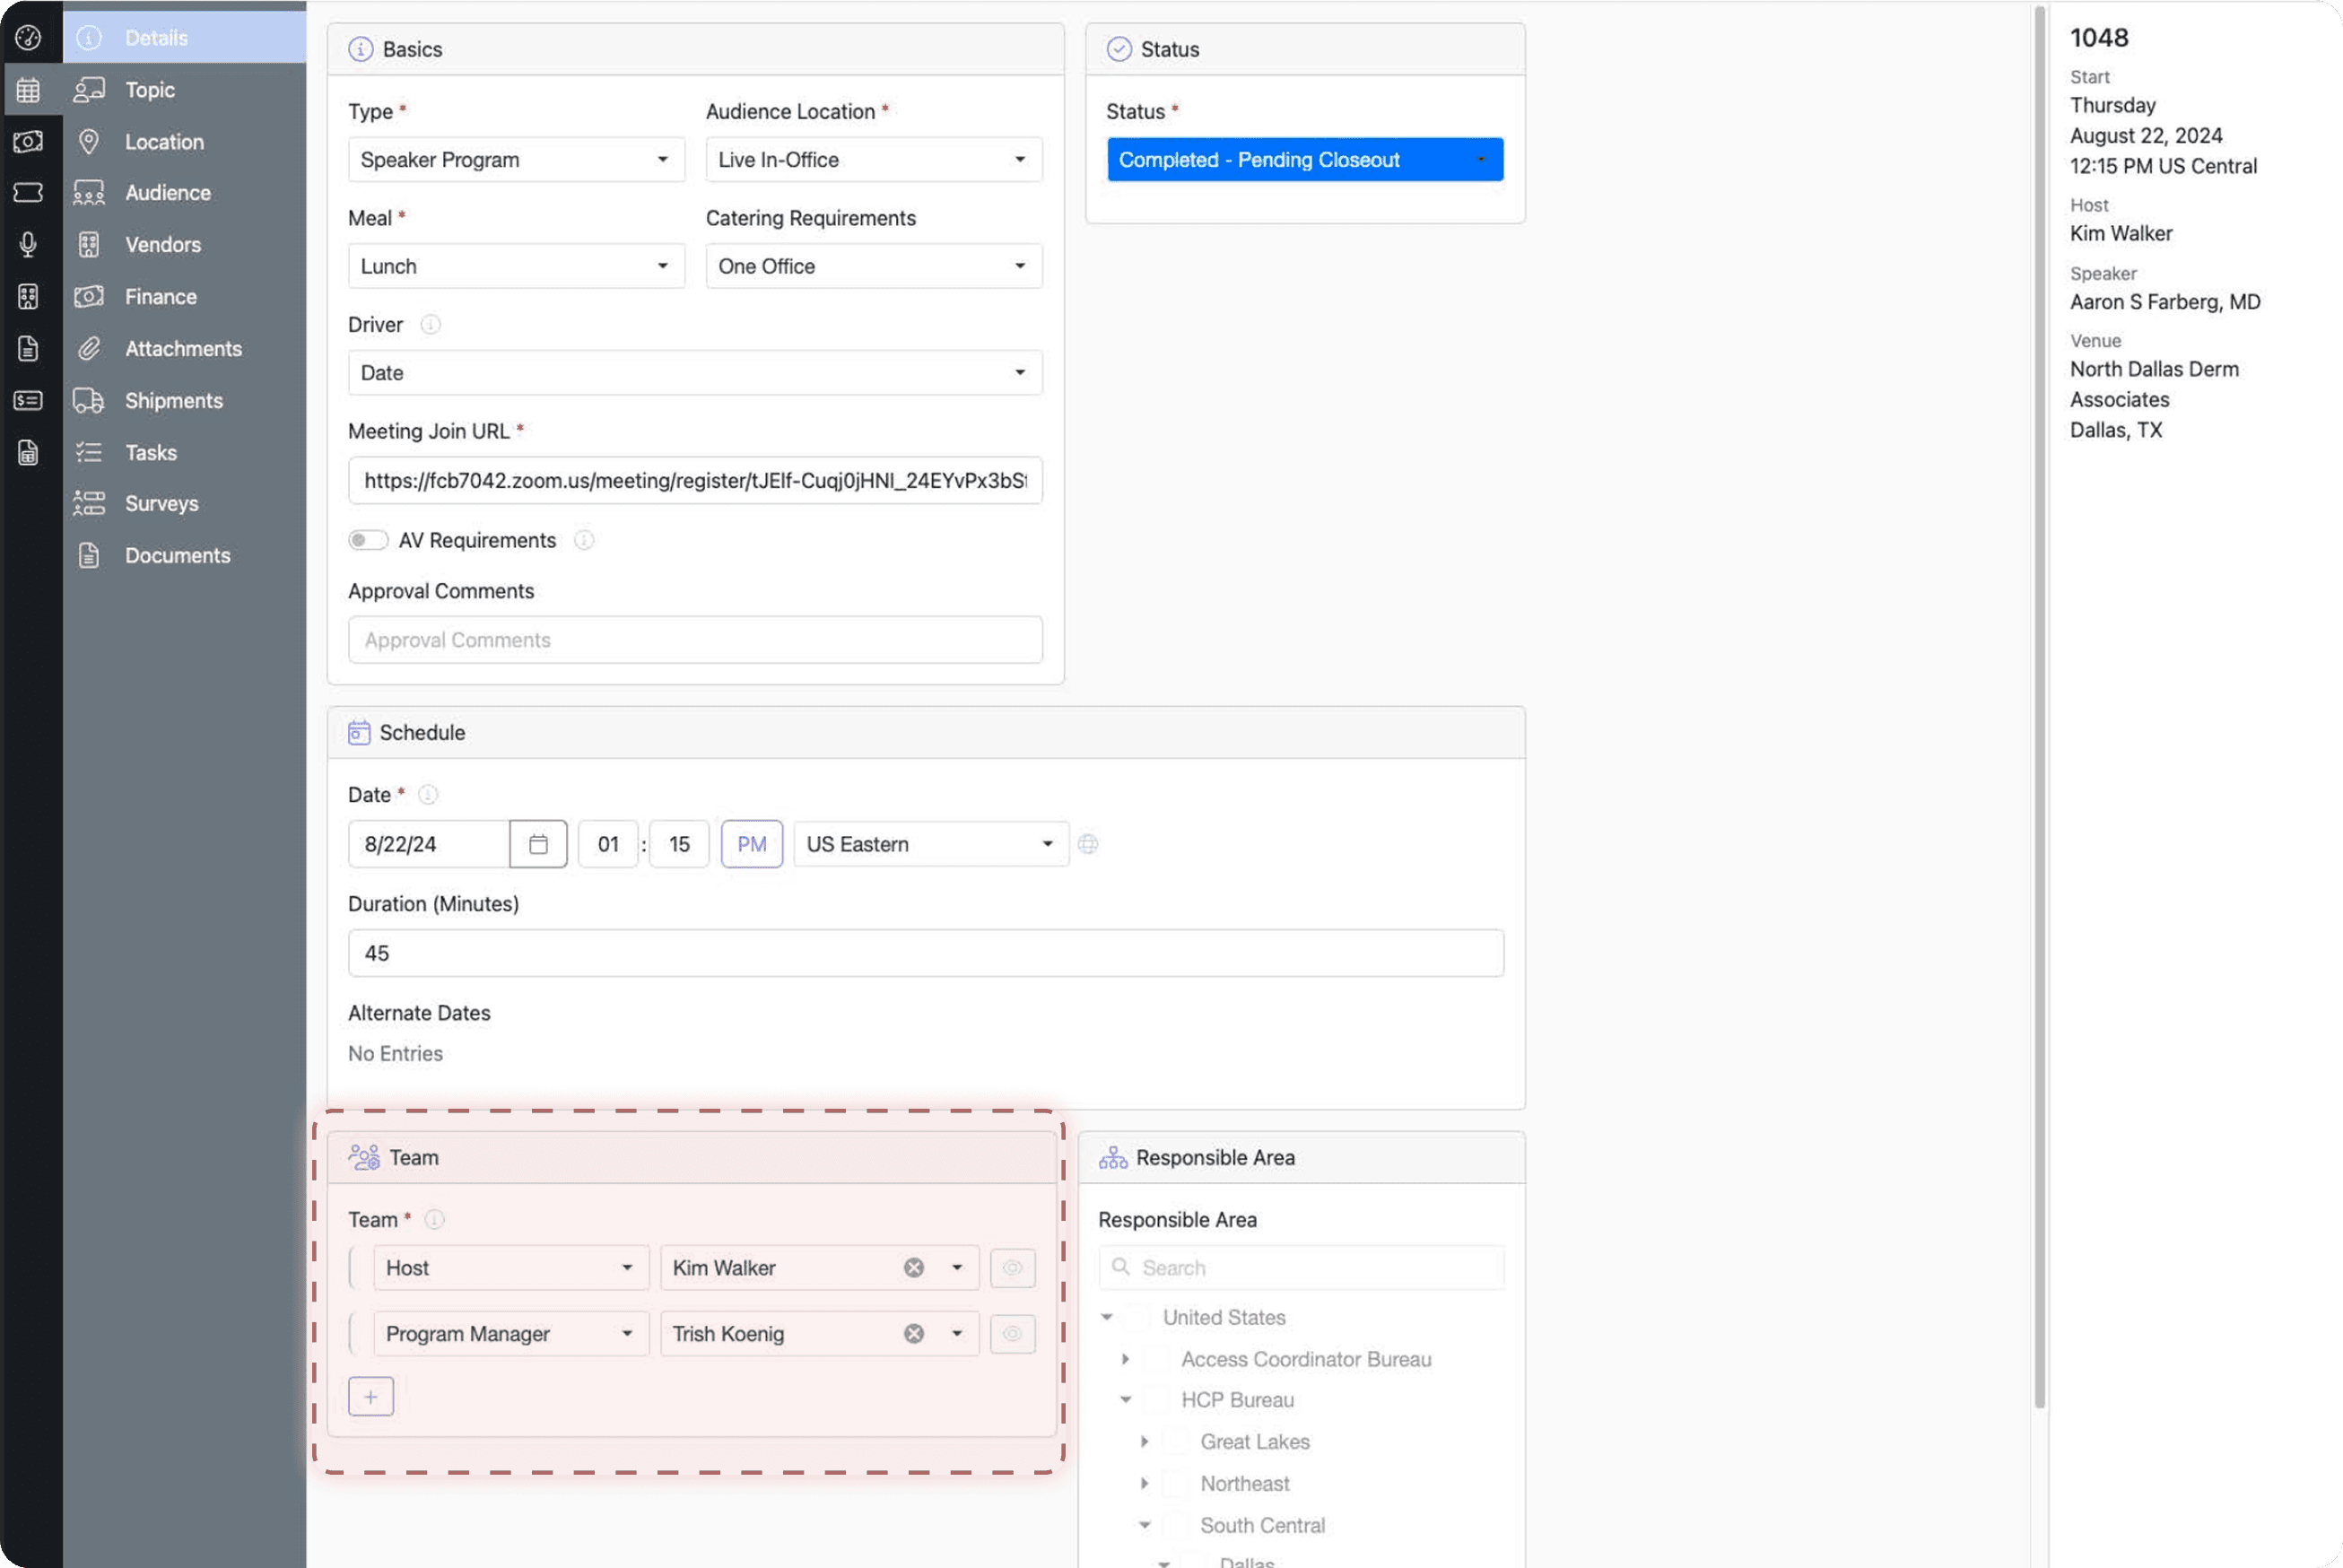
Task: Click the add team member plus button
Action: pos(371,1396)
